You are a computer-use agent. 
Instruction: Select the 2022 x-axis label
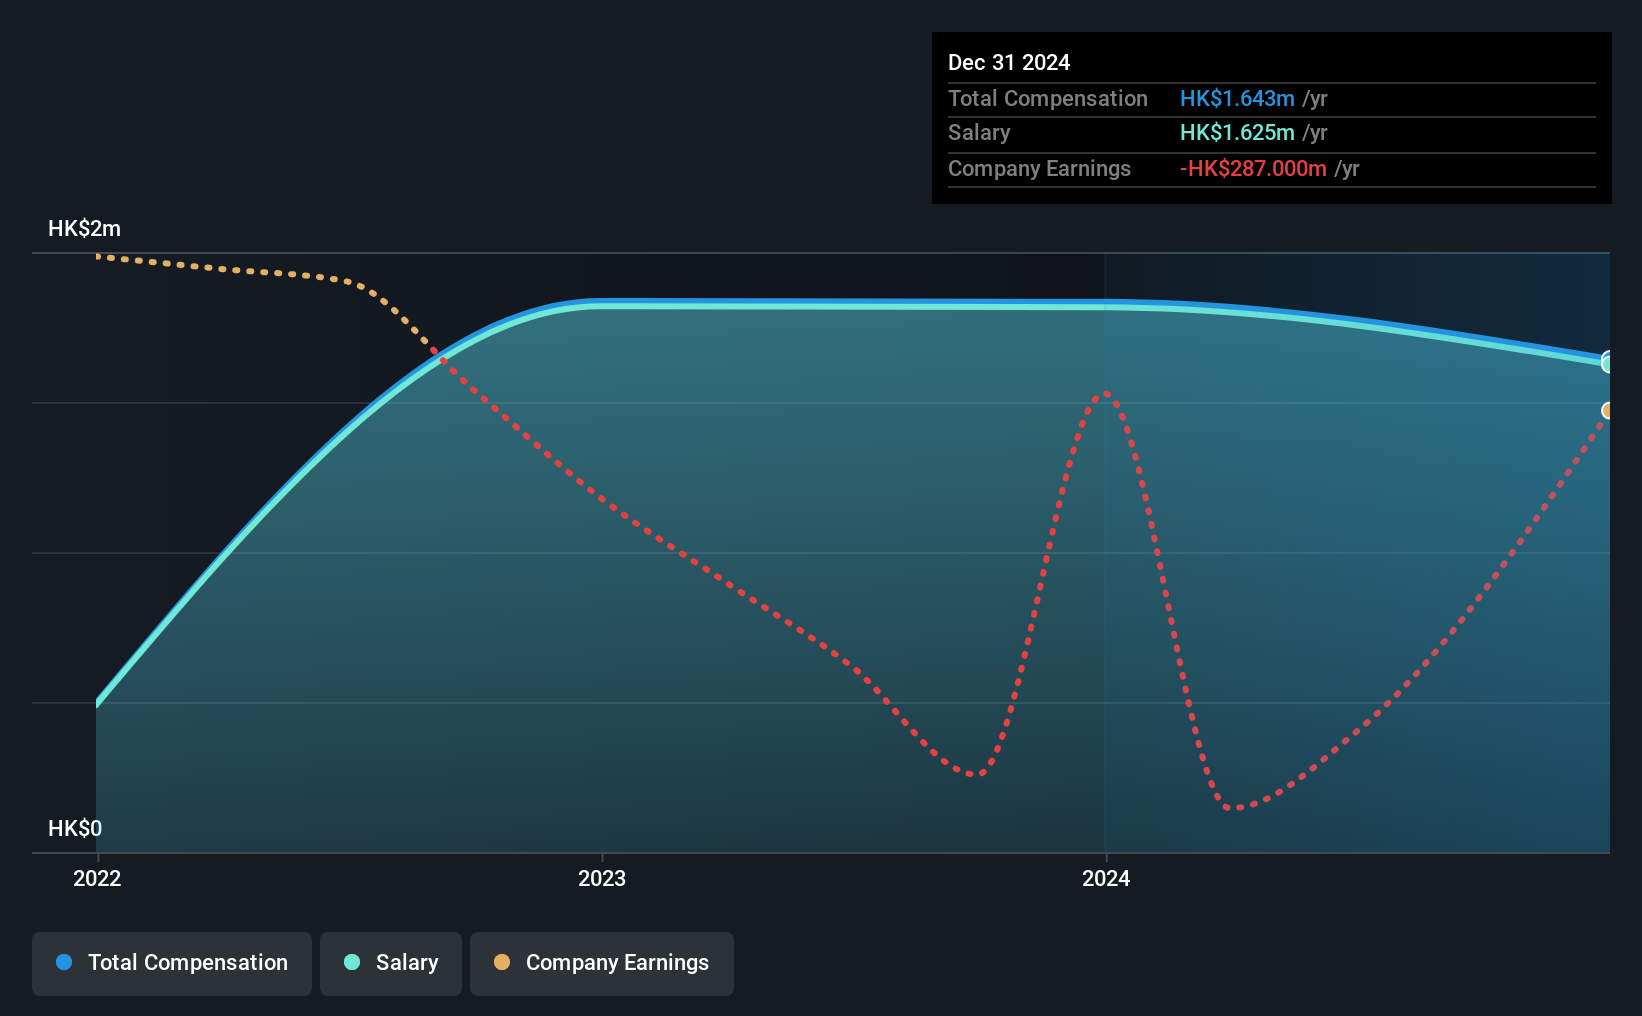click(97, 878)
